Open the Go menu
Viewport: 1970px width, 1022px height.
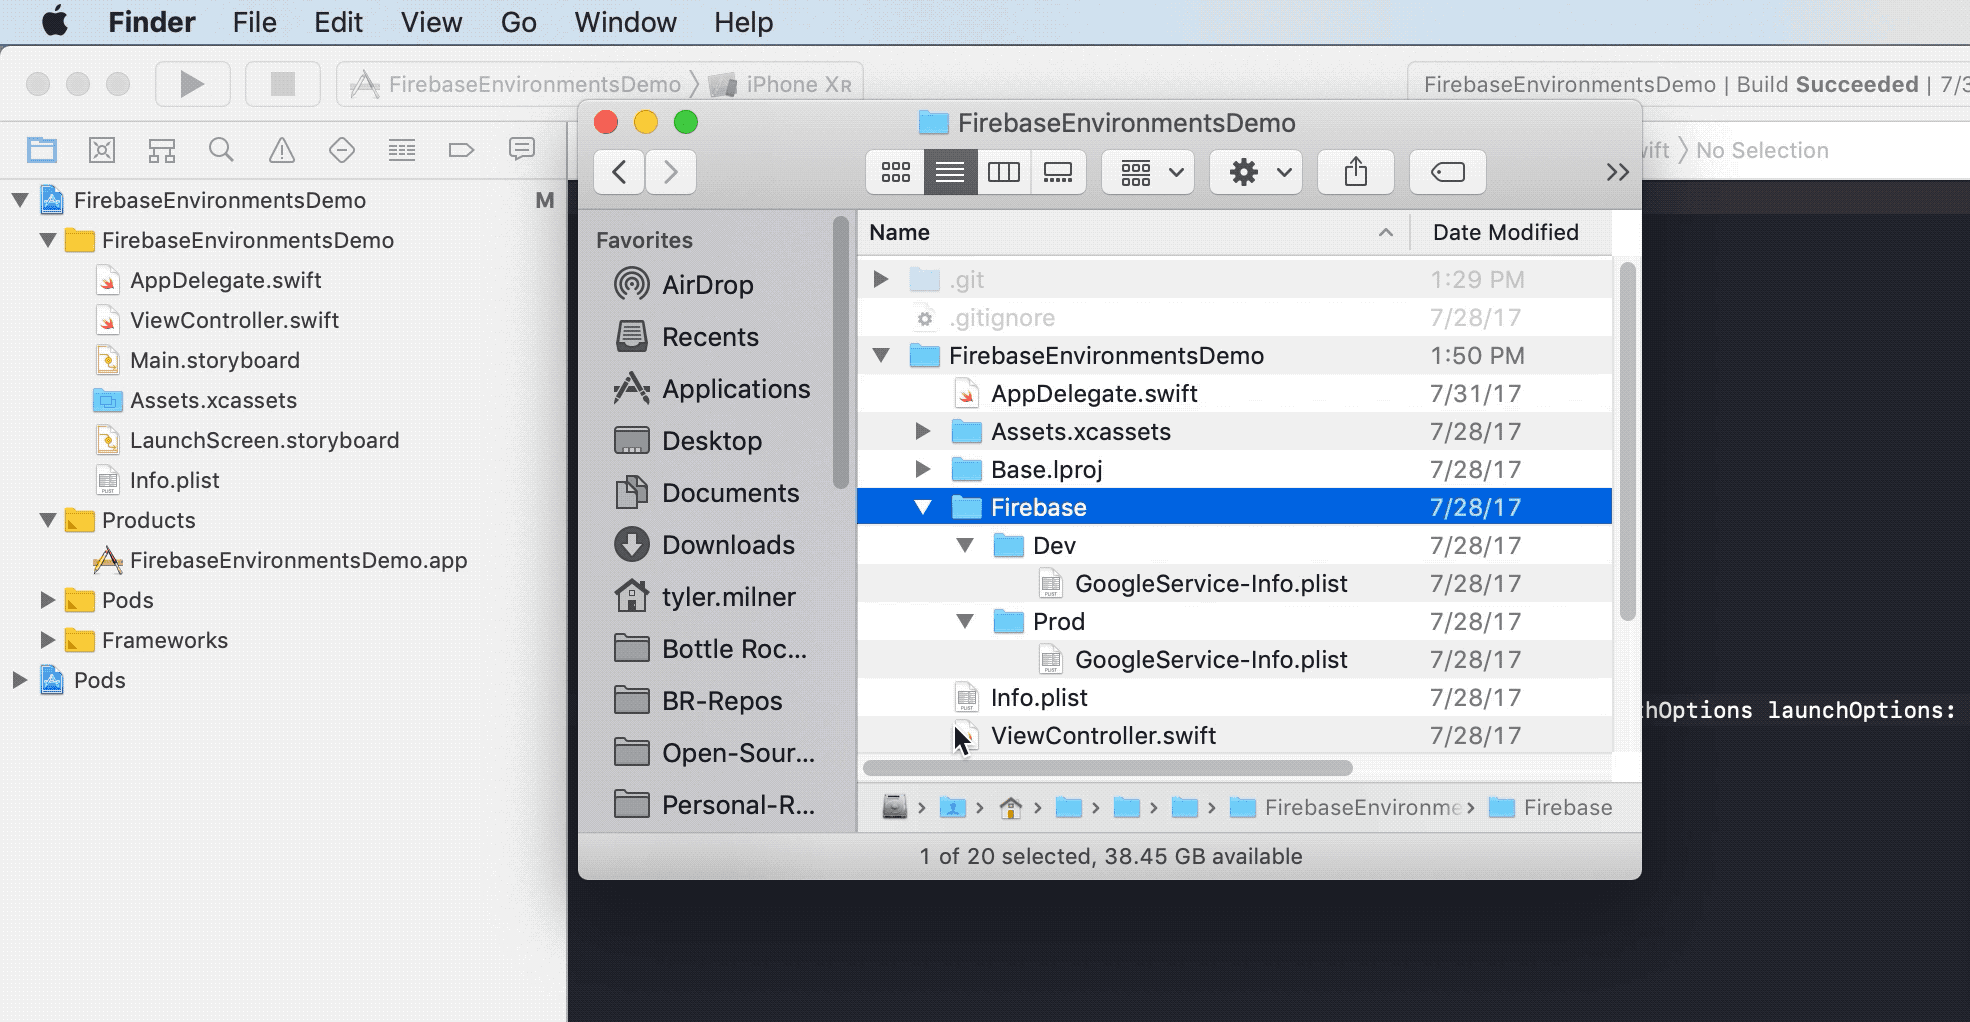point(519,22)
